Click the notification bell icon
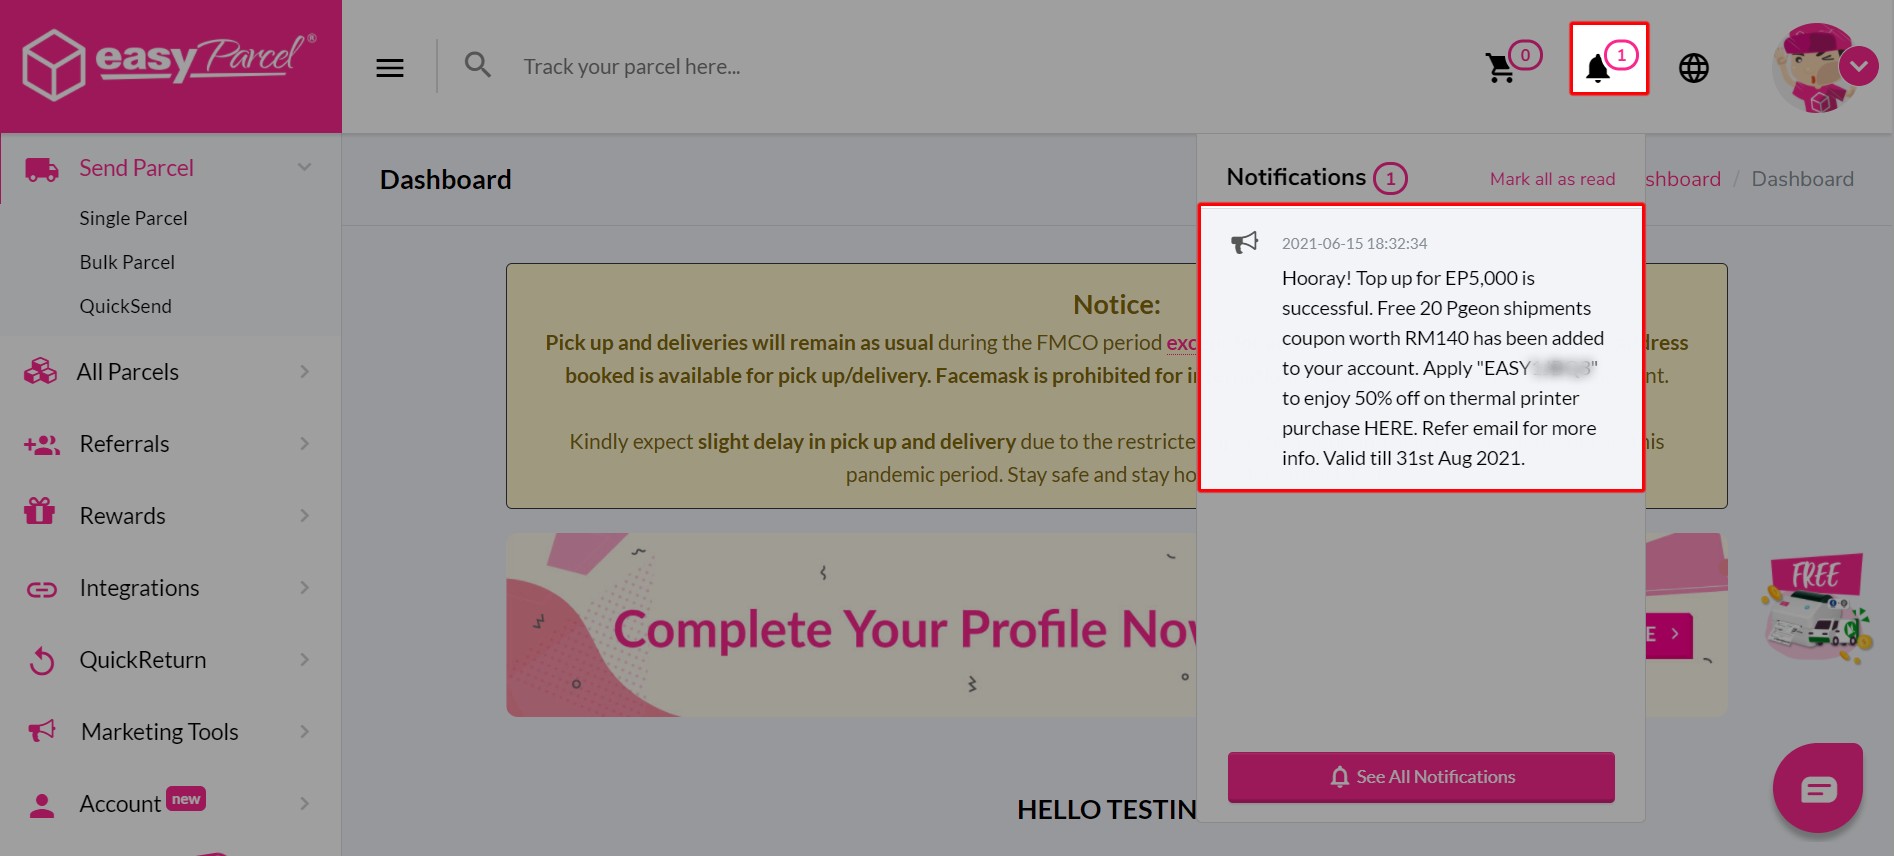1894x856 pixels. pos(1599,67)
